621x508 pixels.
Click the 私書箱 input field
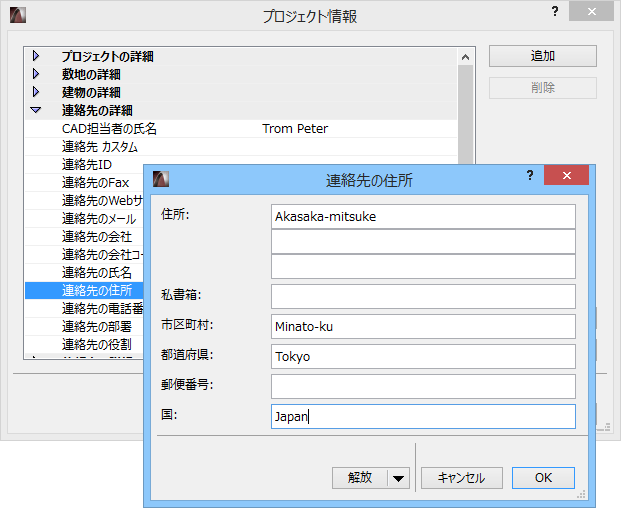pyautogui.click(x=423, y=297)
